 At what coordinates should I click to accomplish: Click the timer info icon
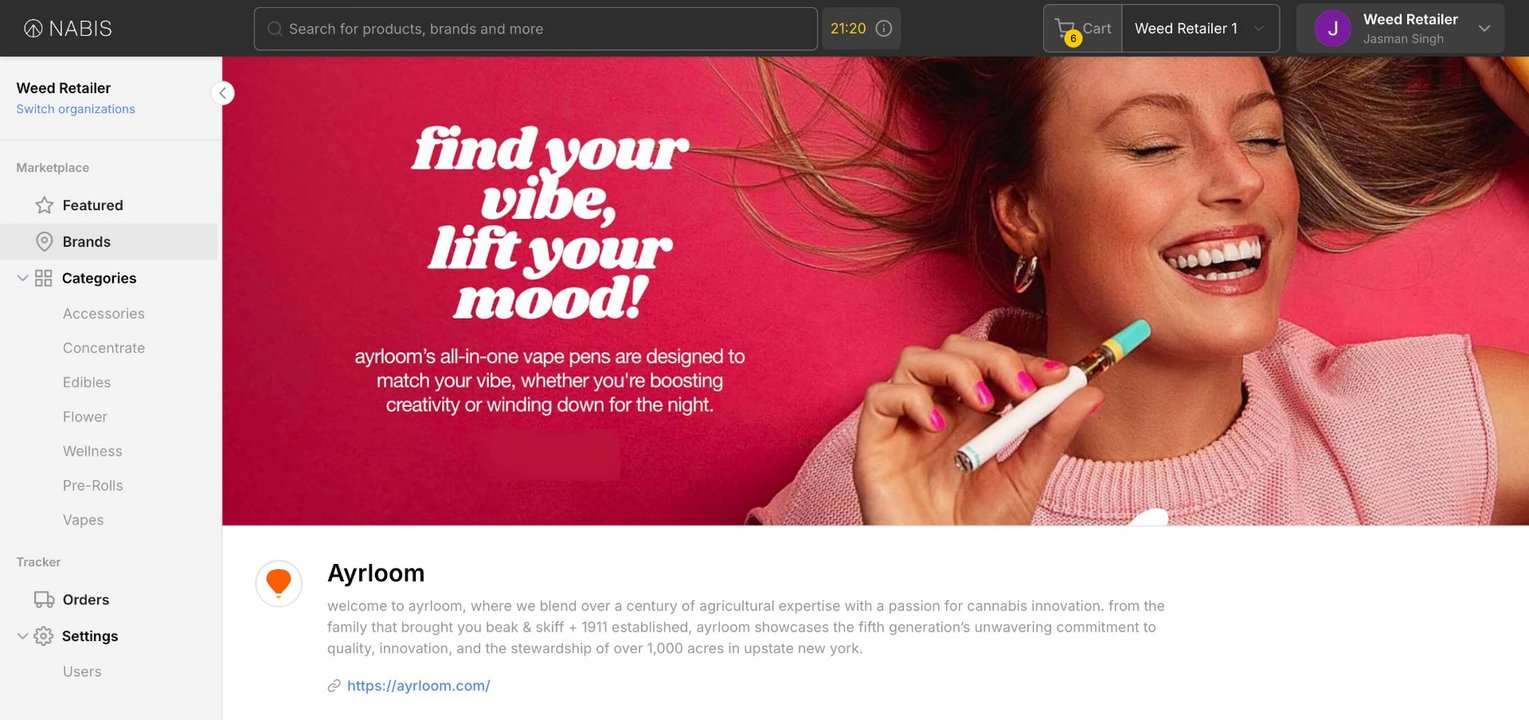(x=884, y=28)
